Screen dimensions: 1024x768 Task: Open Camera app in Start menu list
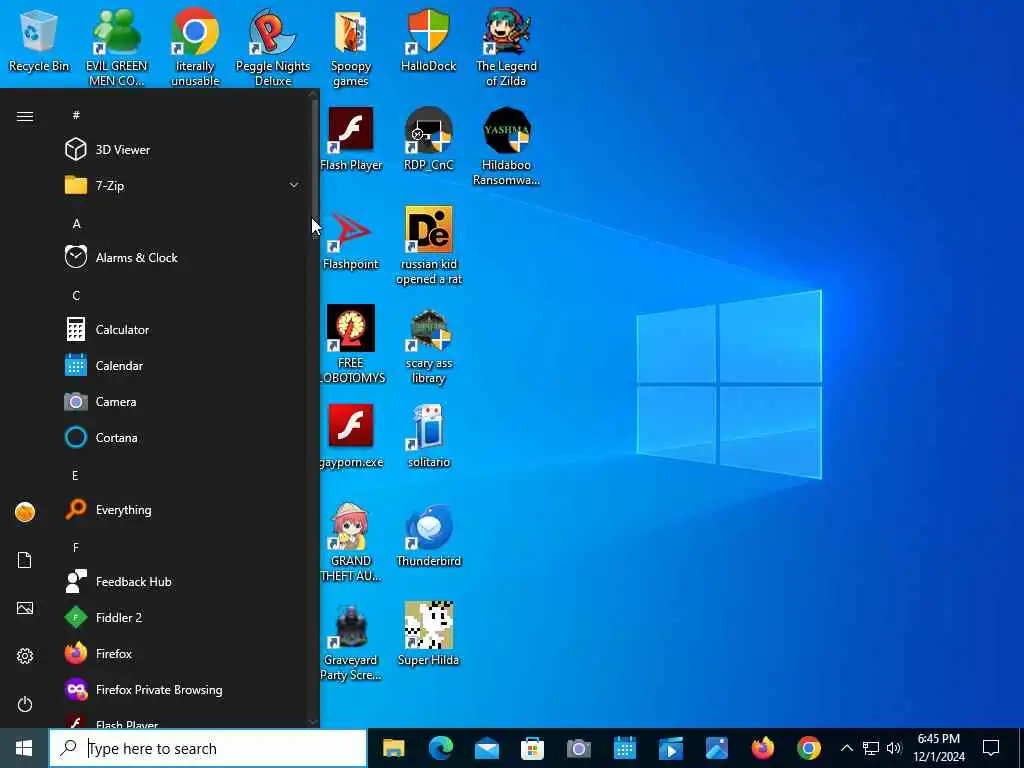[183, 402]
